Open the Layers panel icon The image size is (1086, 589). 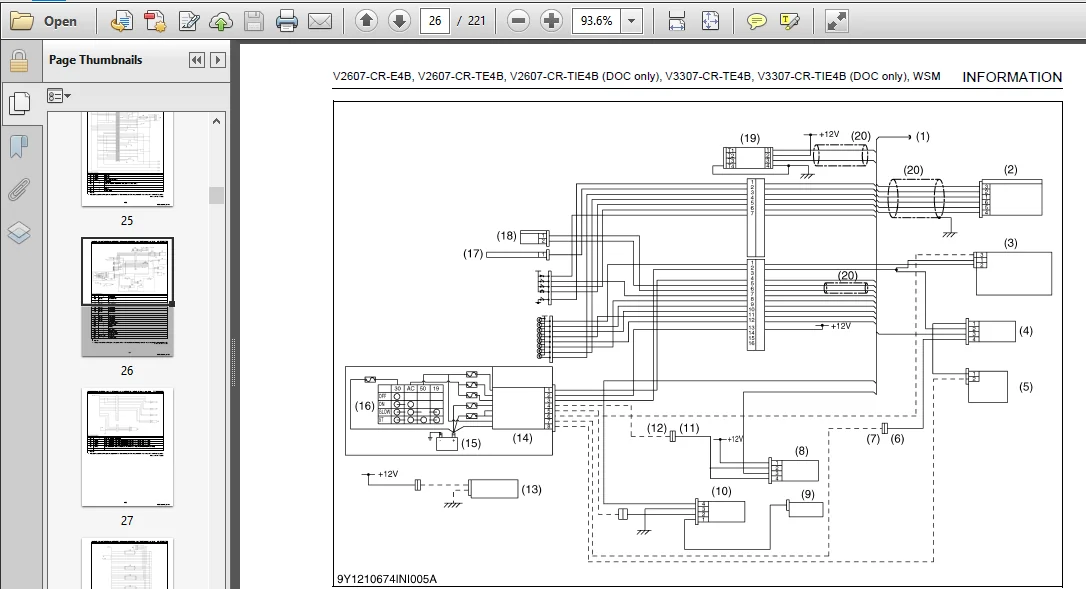(19, 232)
